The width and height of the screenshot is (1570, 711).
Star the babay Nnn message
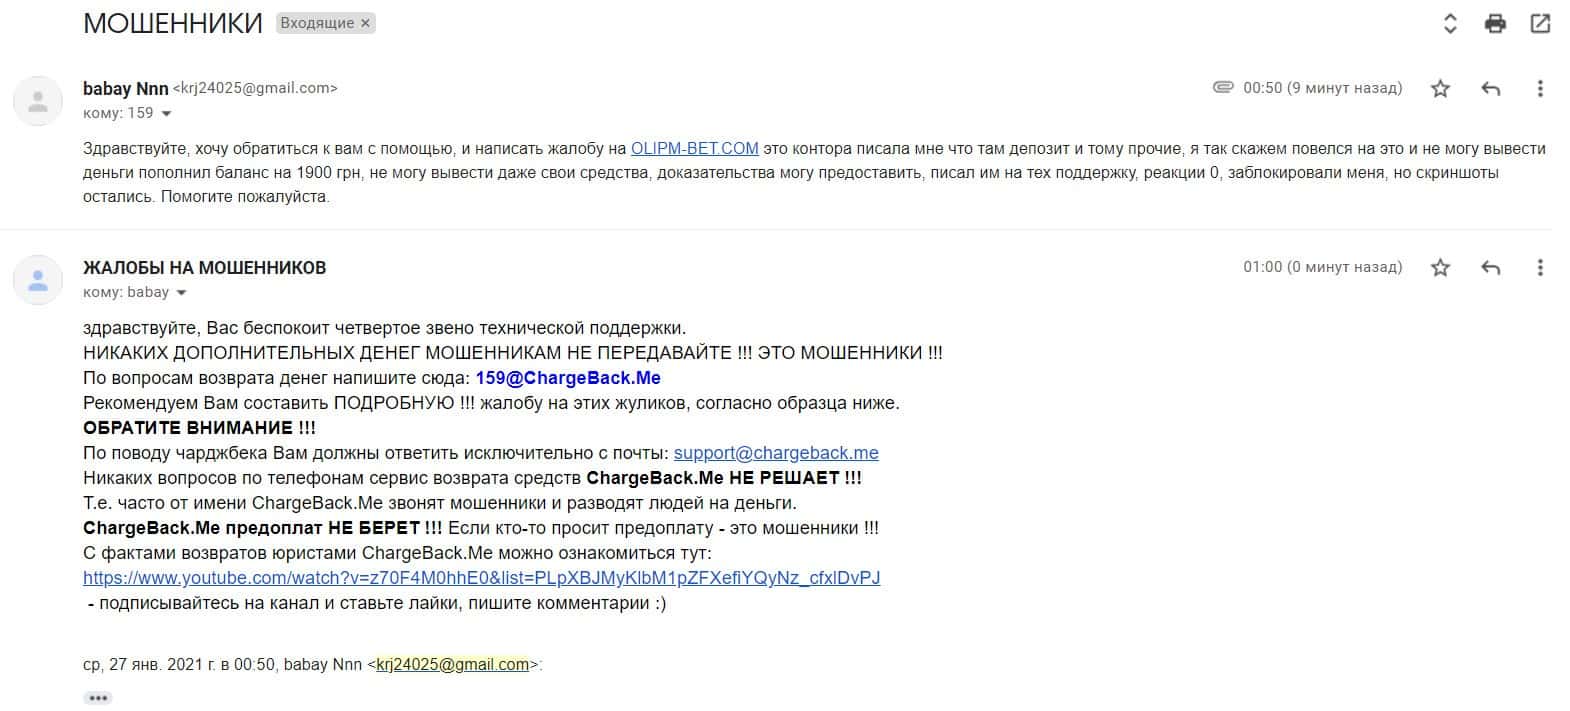pyautogui.click(x=1440, y=89)
